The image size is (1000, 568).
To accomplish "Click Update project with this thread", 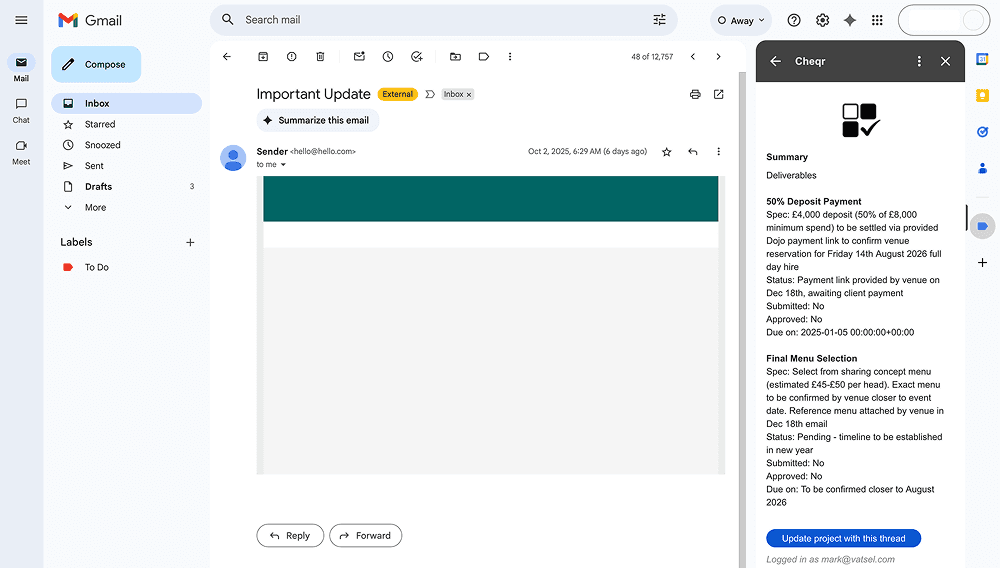I will (843, 538).
